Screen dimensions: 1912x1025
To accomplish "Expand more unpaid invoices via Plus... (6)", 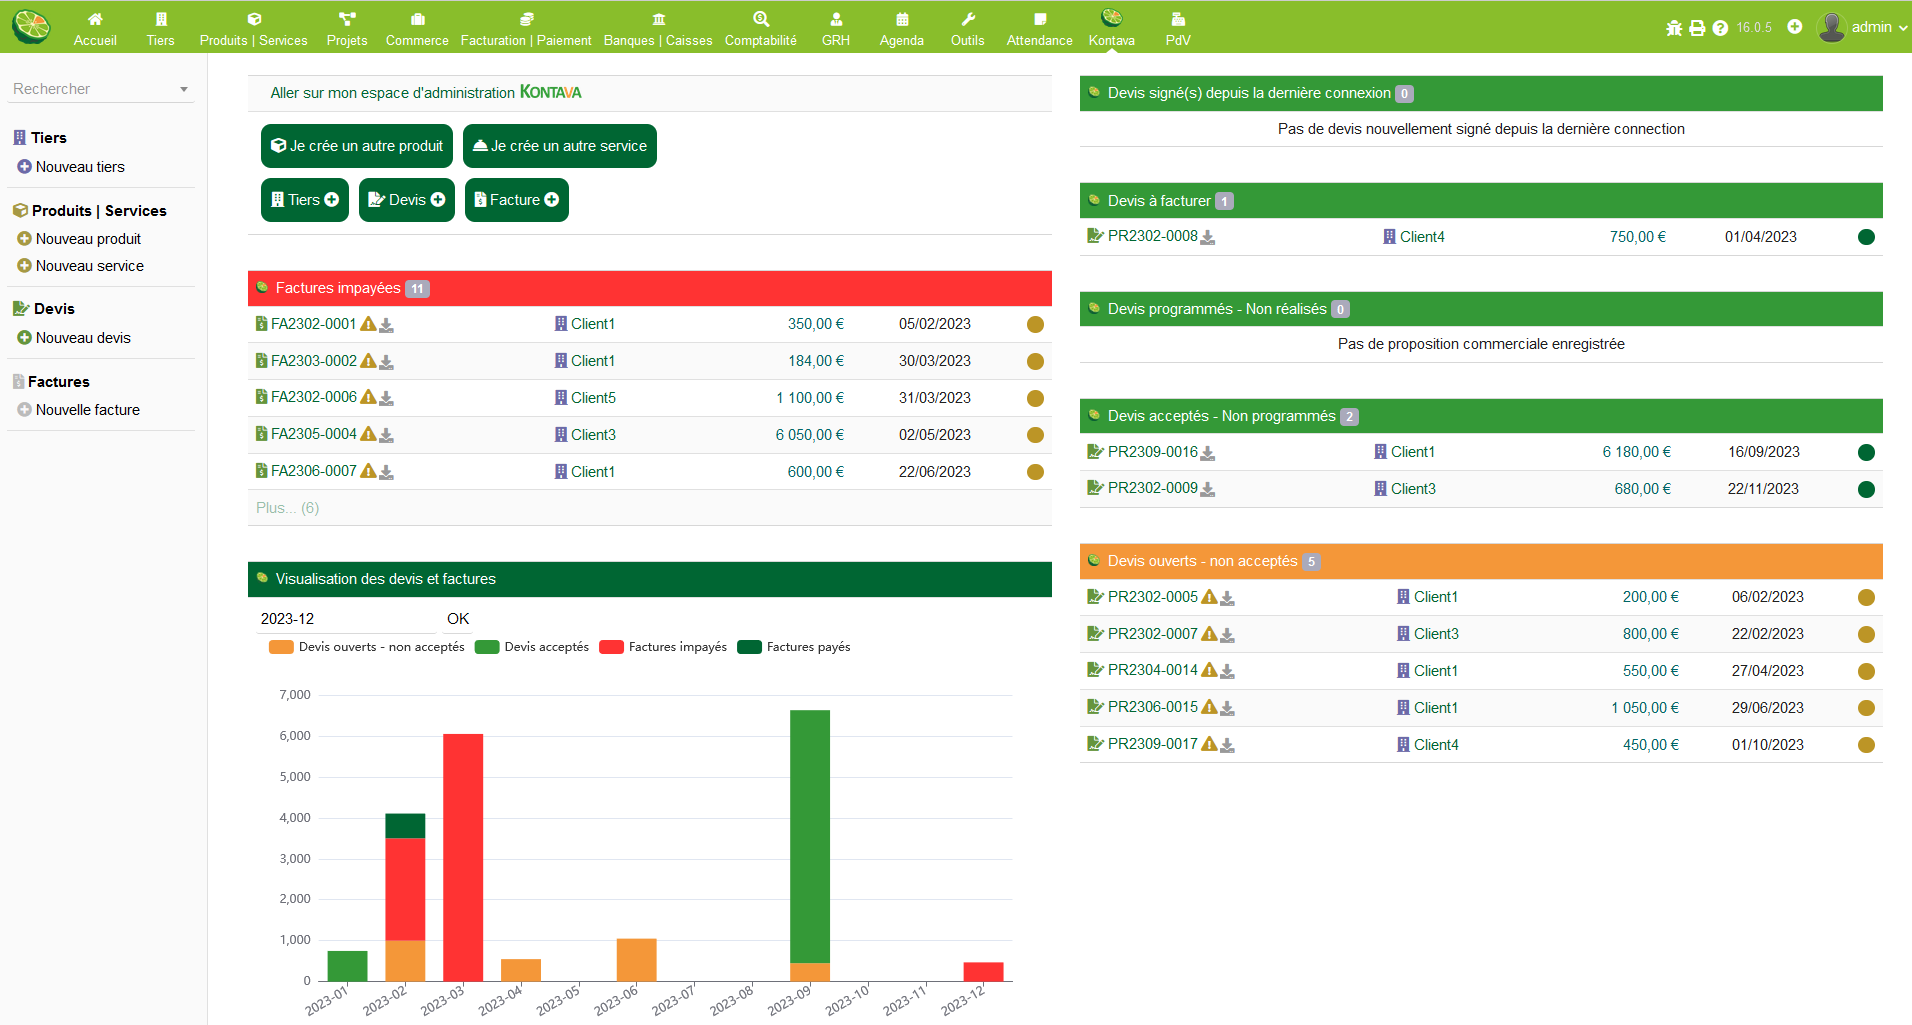I will pyautogui.click(x=287, y=508).
